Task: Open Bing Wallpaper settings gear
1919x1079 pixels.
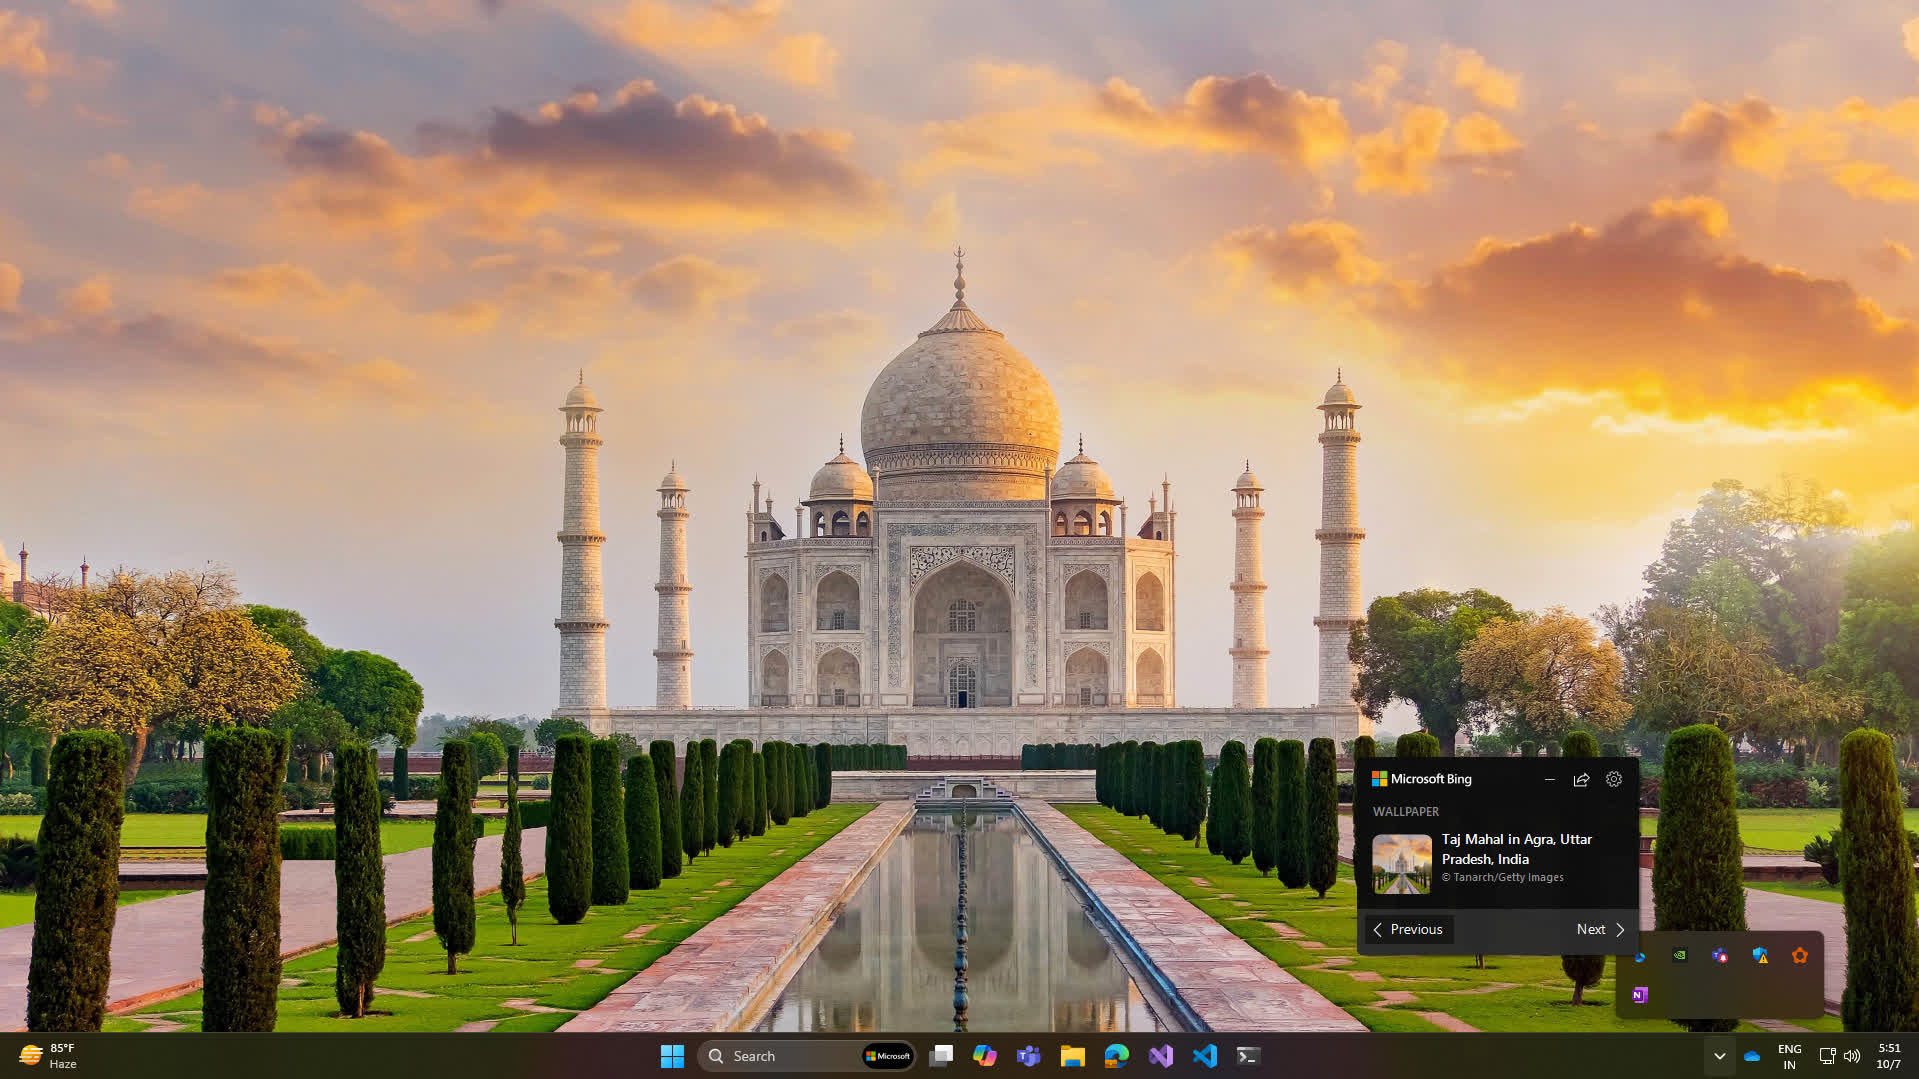Action: (x=1613, y=779)
